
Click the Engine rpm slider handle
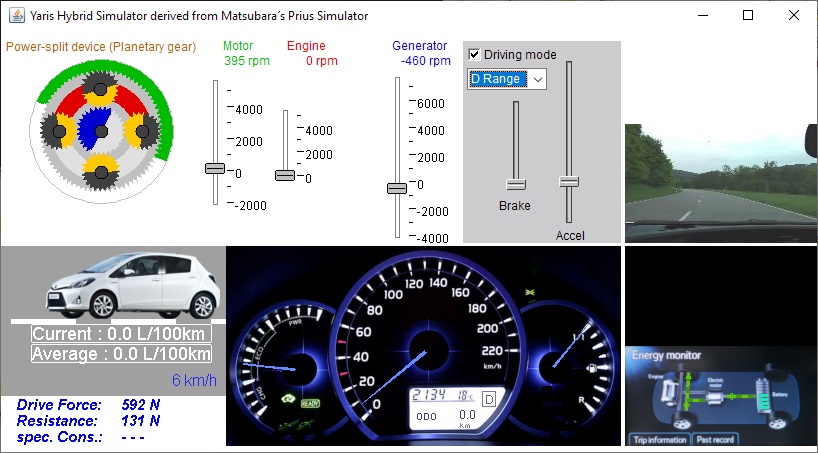coord(285,175)
